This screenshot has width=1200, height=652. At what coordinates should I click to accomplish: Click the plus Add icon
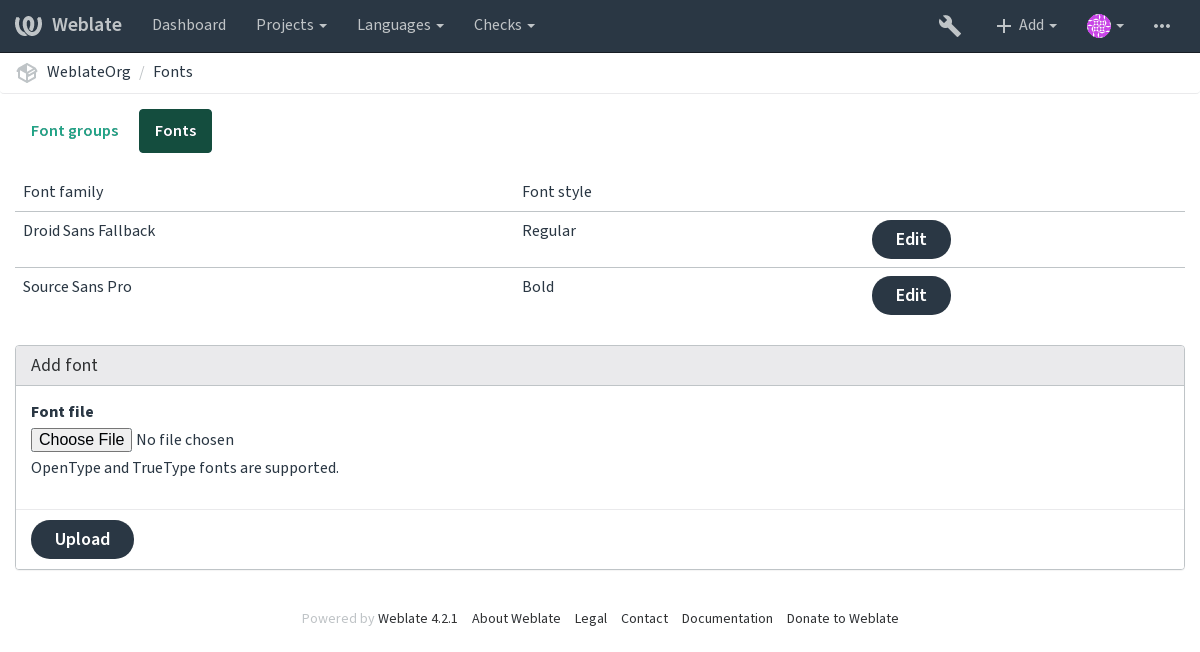tap(1004, 26)
